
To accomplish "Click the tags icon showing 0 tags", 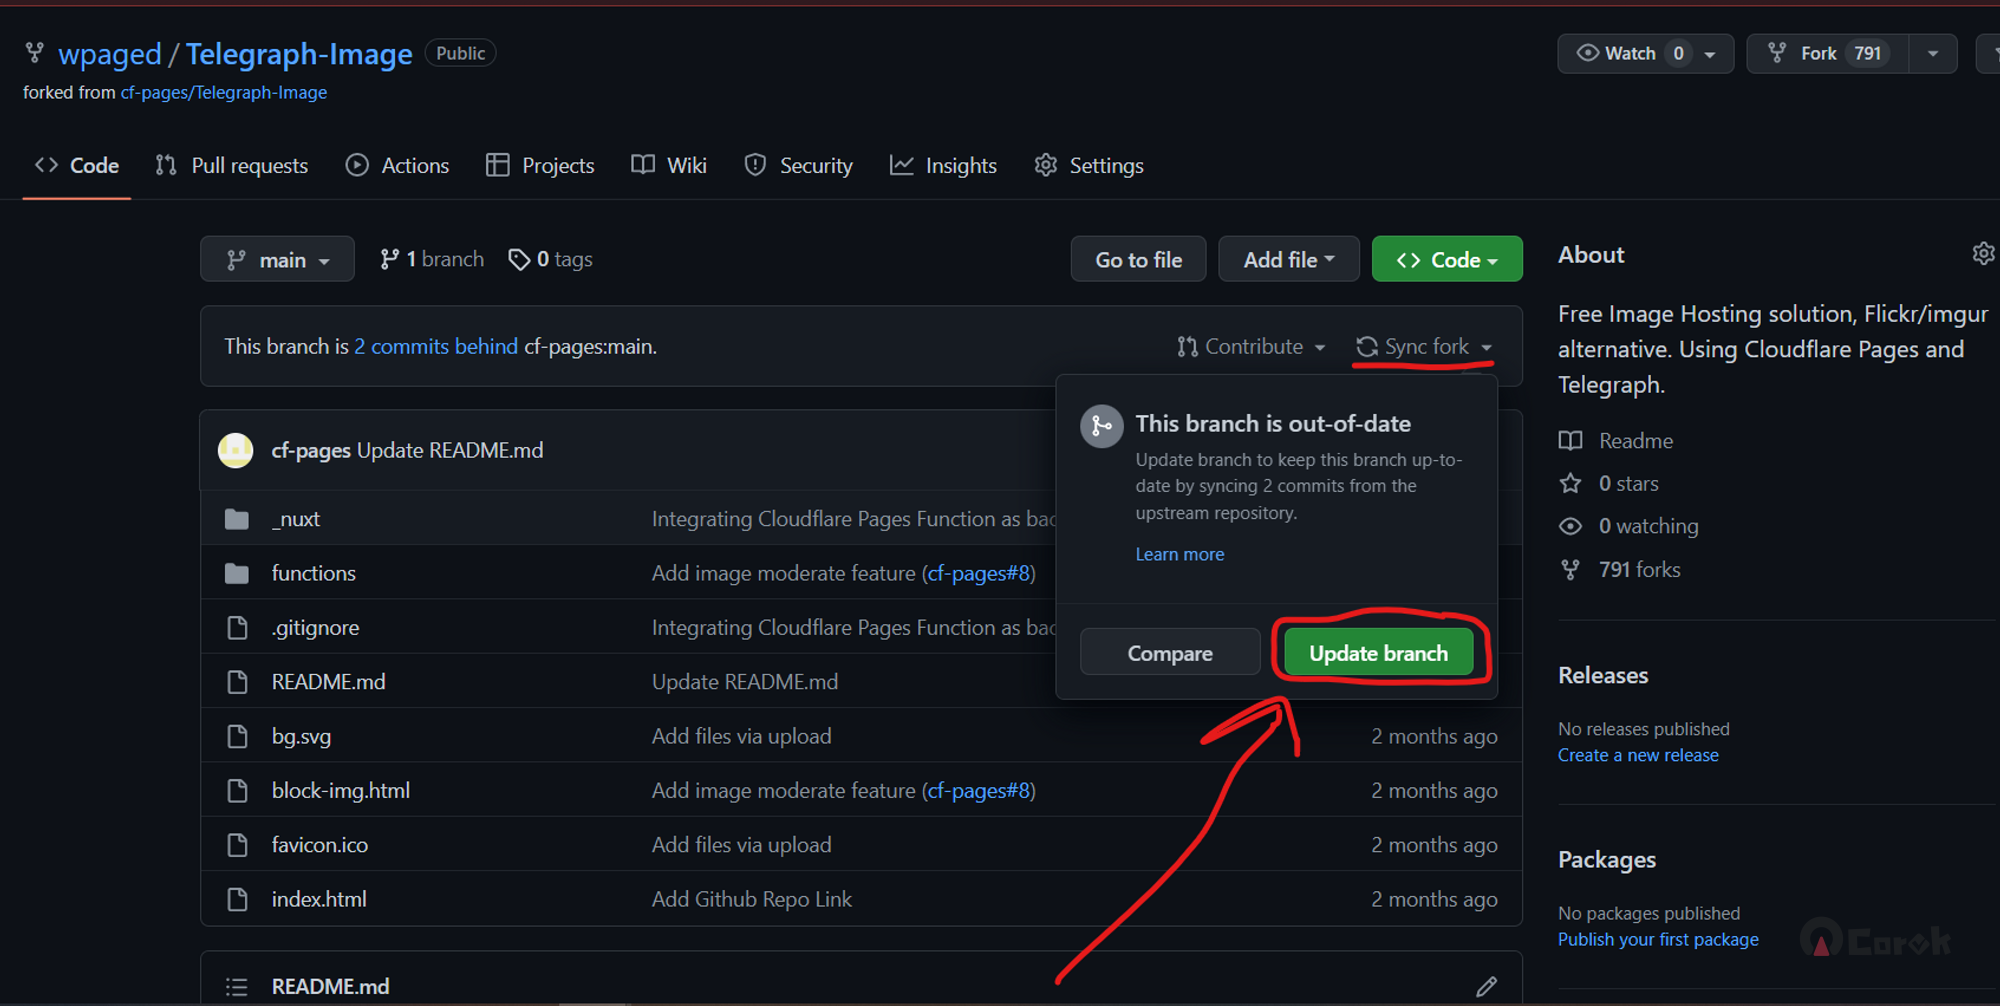I will pos(519,260).
